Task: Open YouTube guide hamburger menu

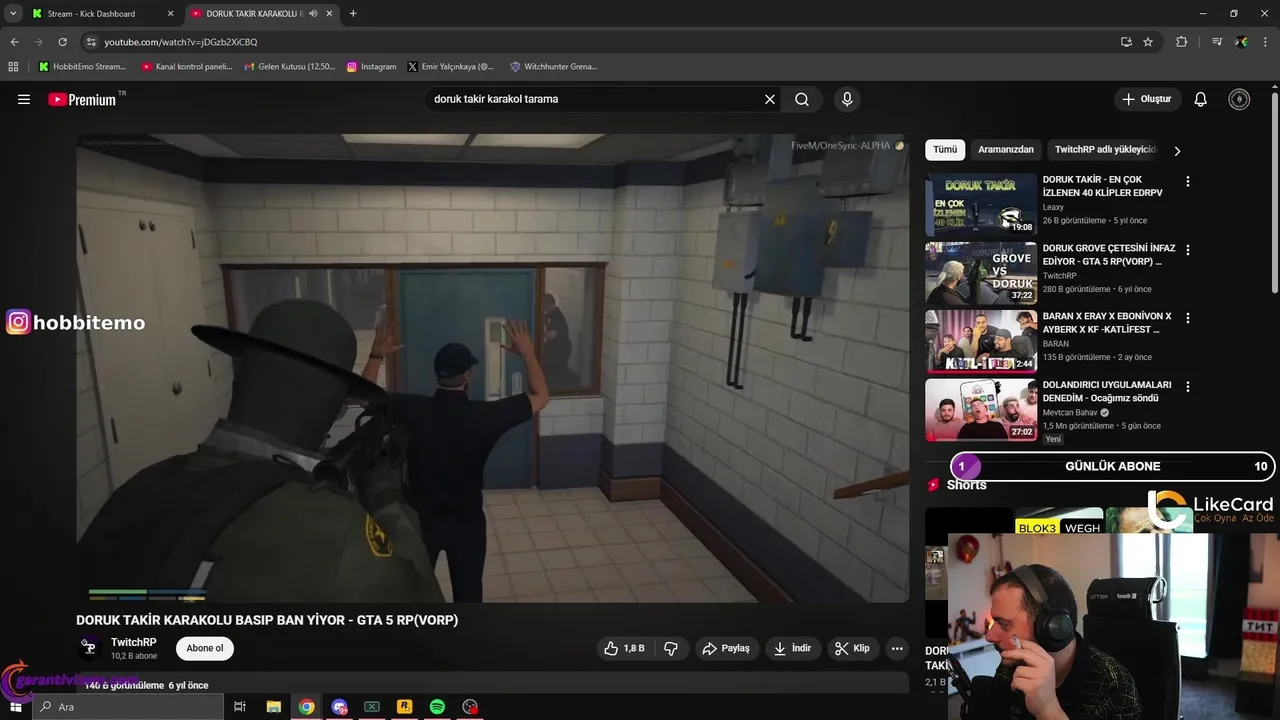Action: [x=24, y=99]
